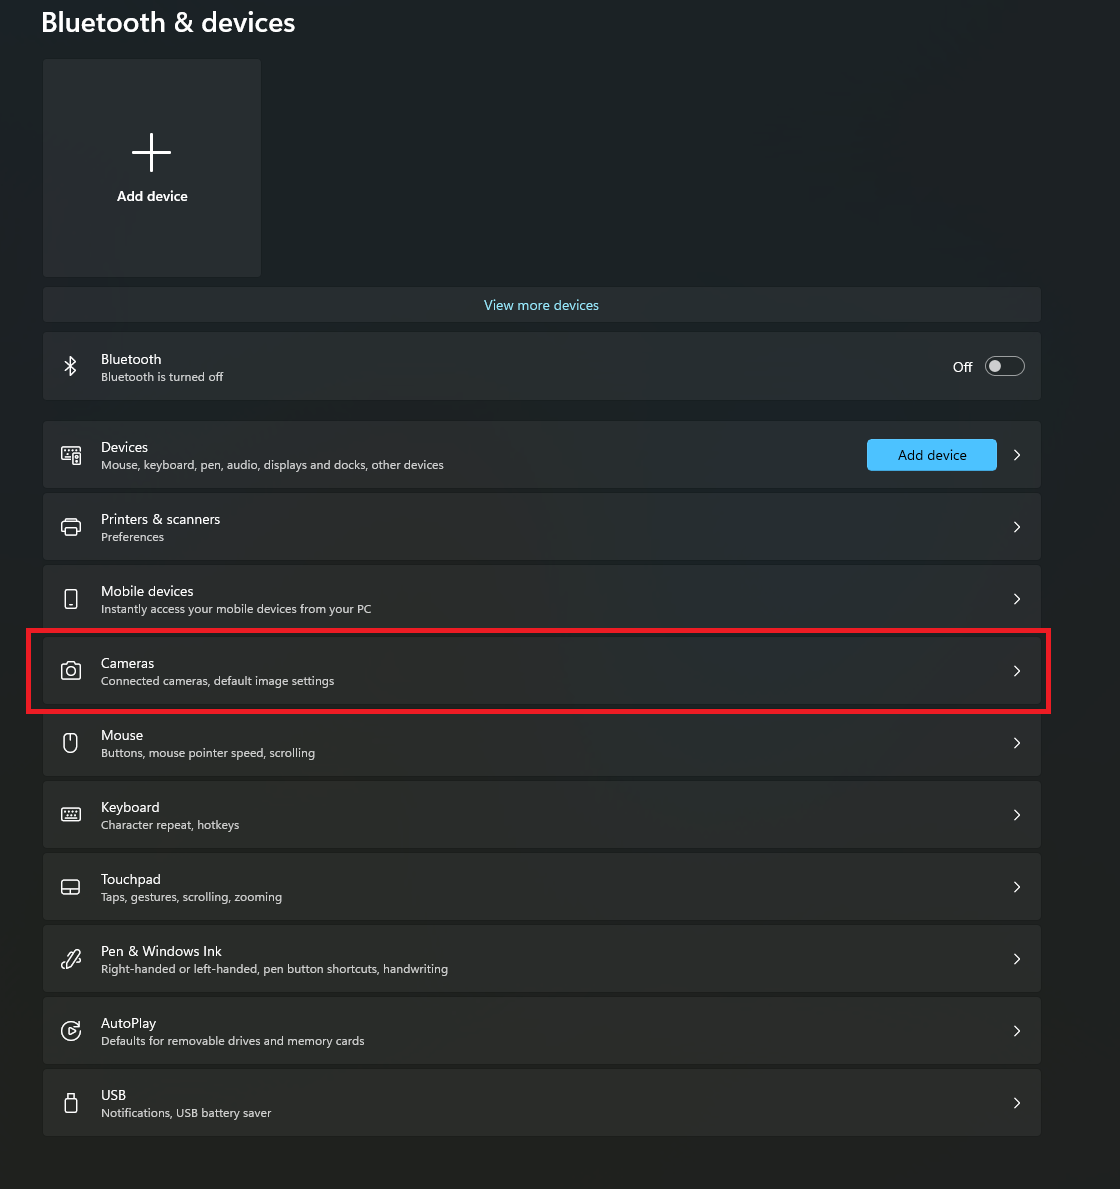This screenshot has width=1120, height=1189.
Task: Expand the Devices row chevron
Action: click(x=1017, y=455)
